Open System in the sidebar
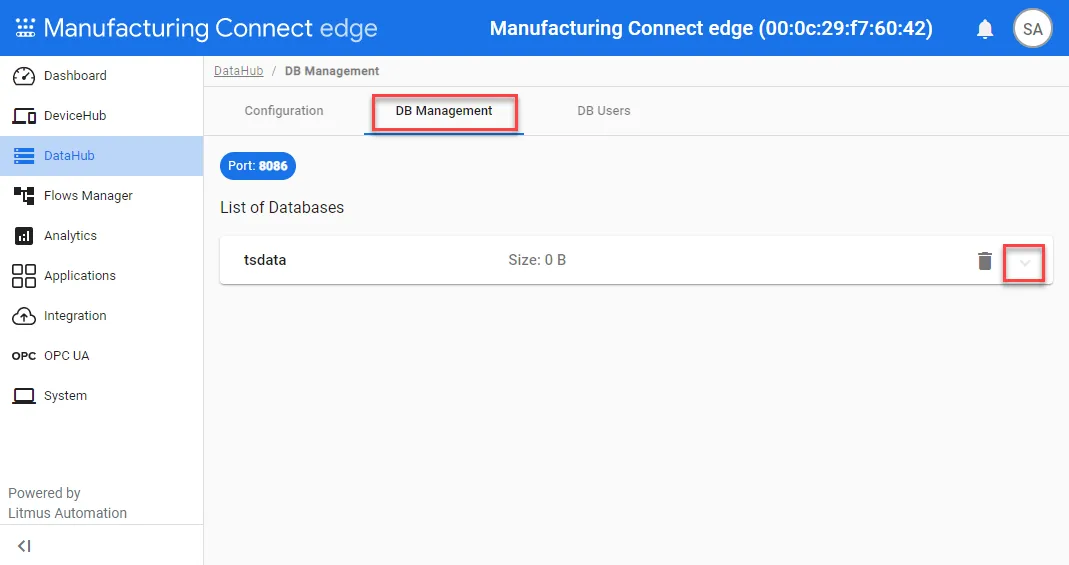 [x=102, y=396]
